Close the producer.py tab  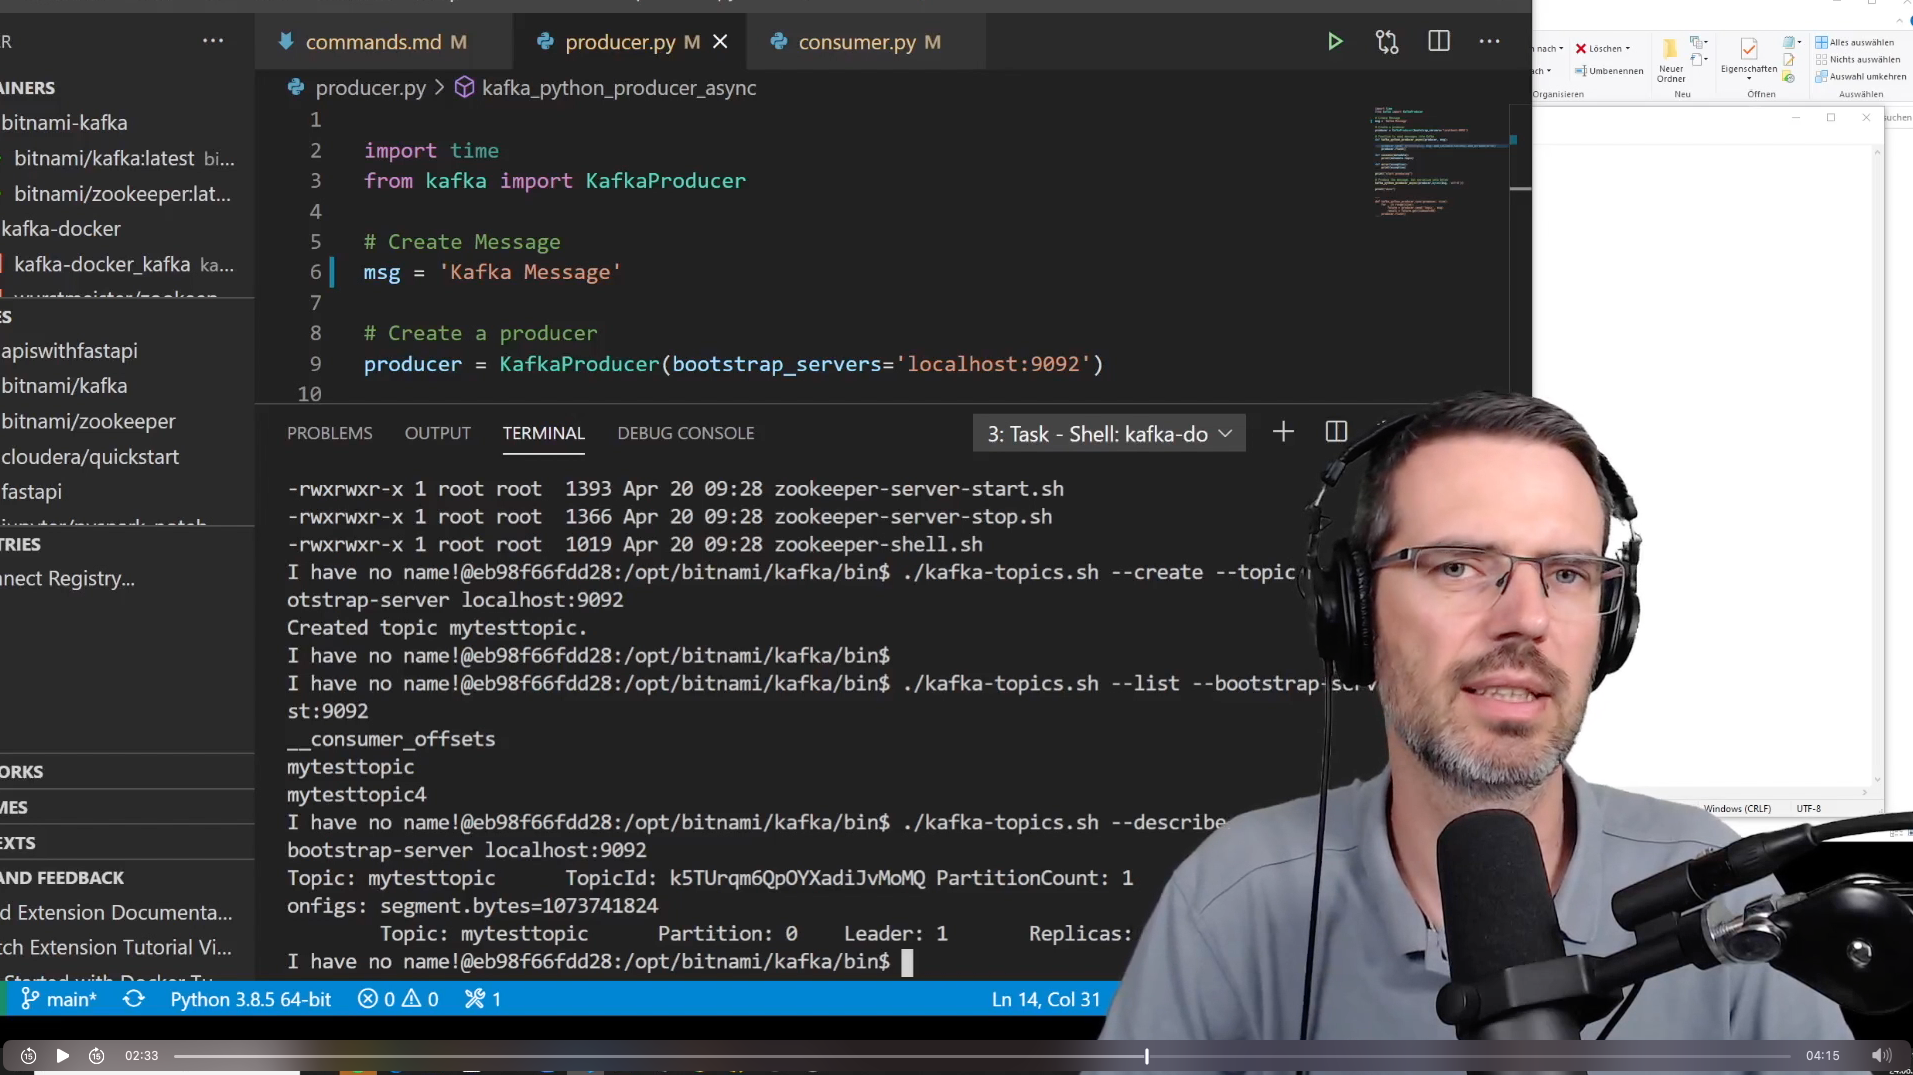720,42
